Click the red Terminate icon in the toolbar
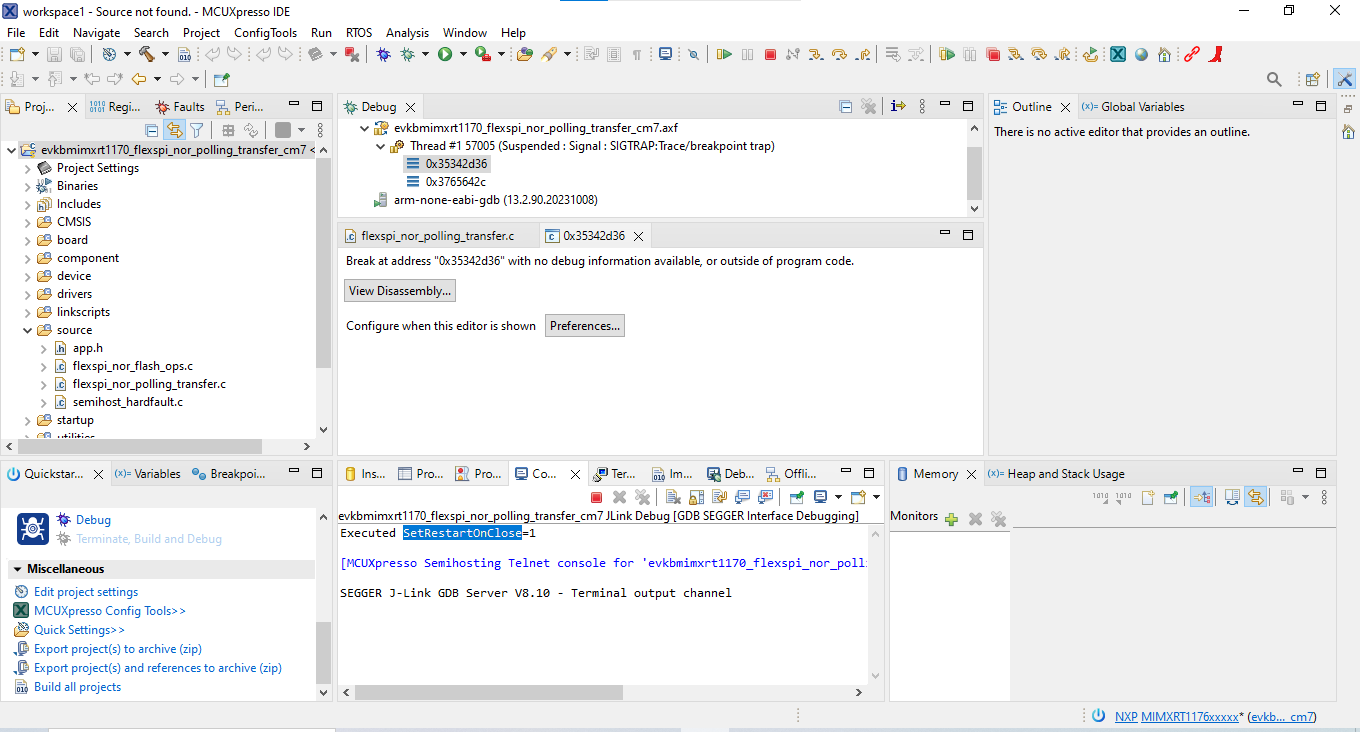 coord(770,55)
